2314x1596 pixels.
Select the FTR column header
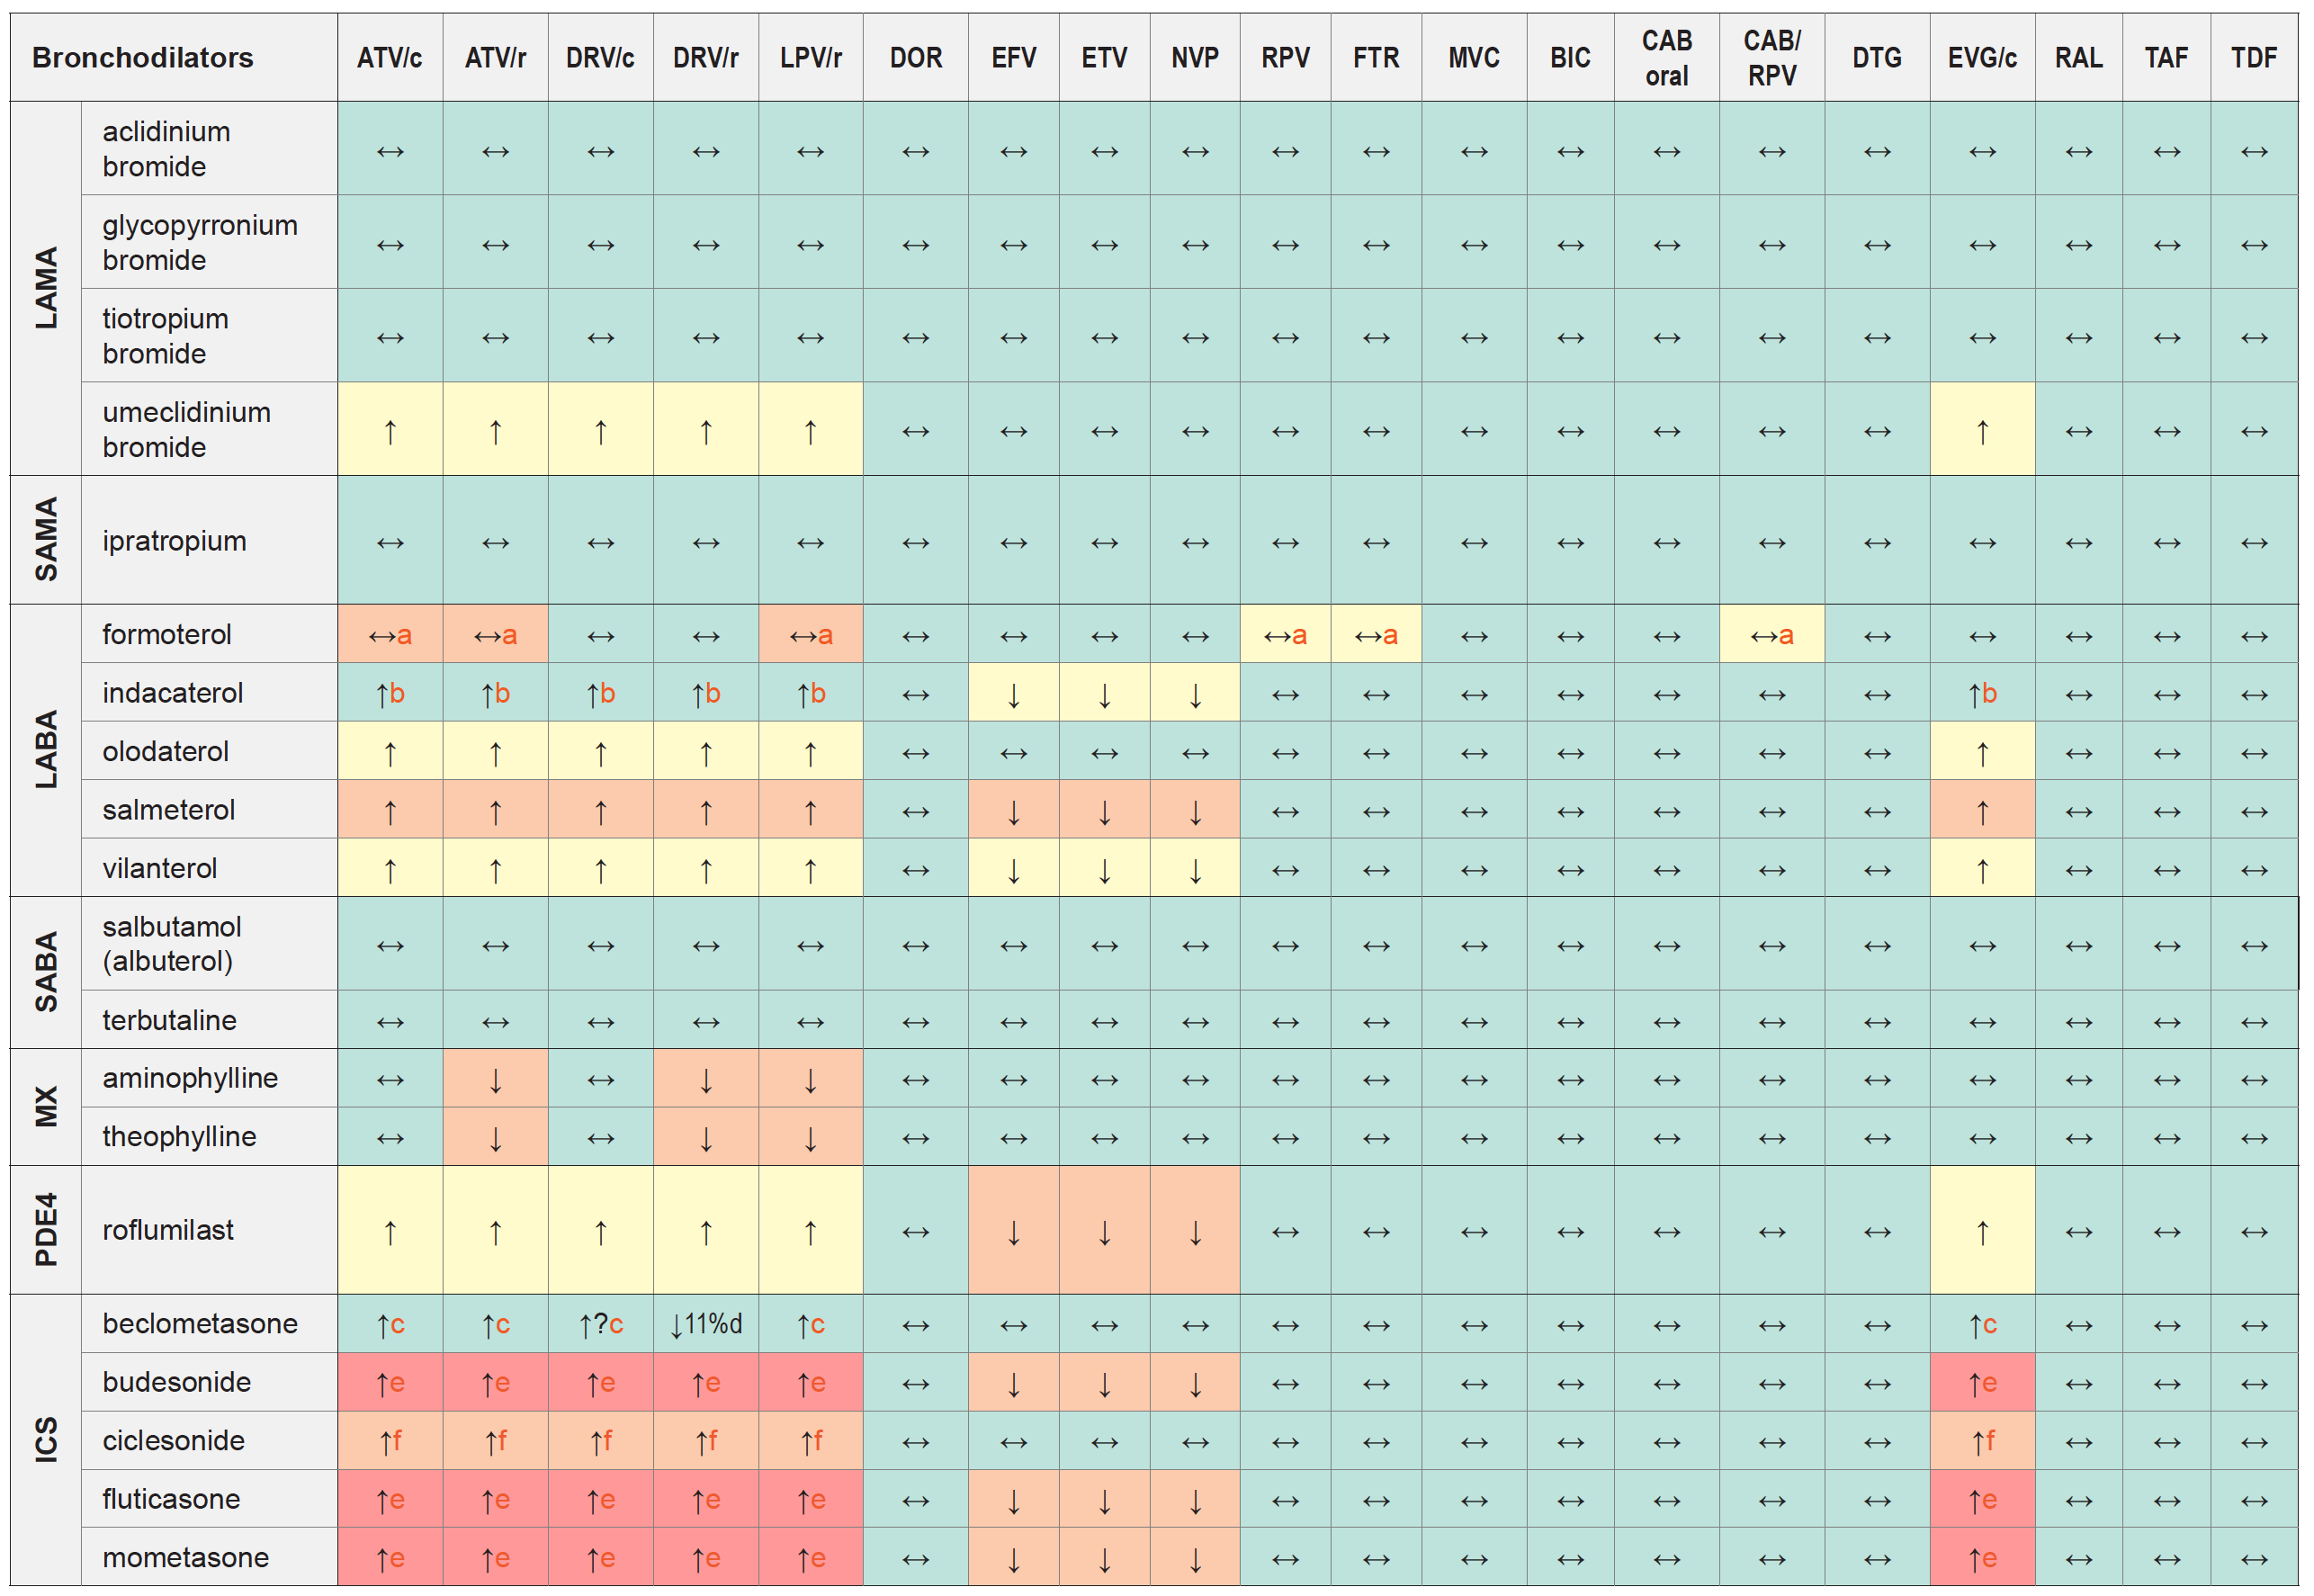[1376, 58]
